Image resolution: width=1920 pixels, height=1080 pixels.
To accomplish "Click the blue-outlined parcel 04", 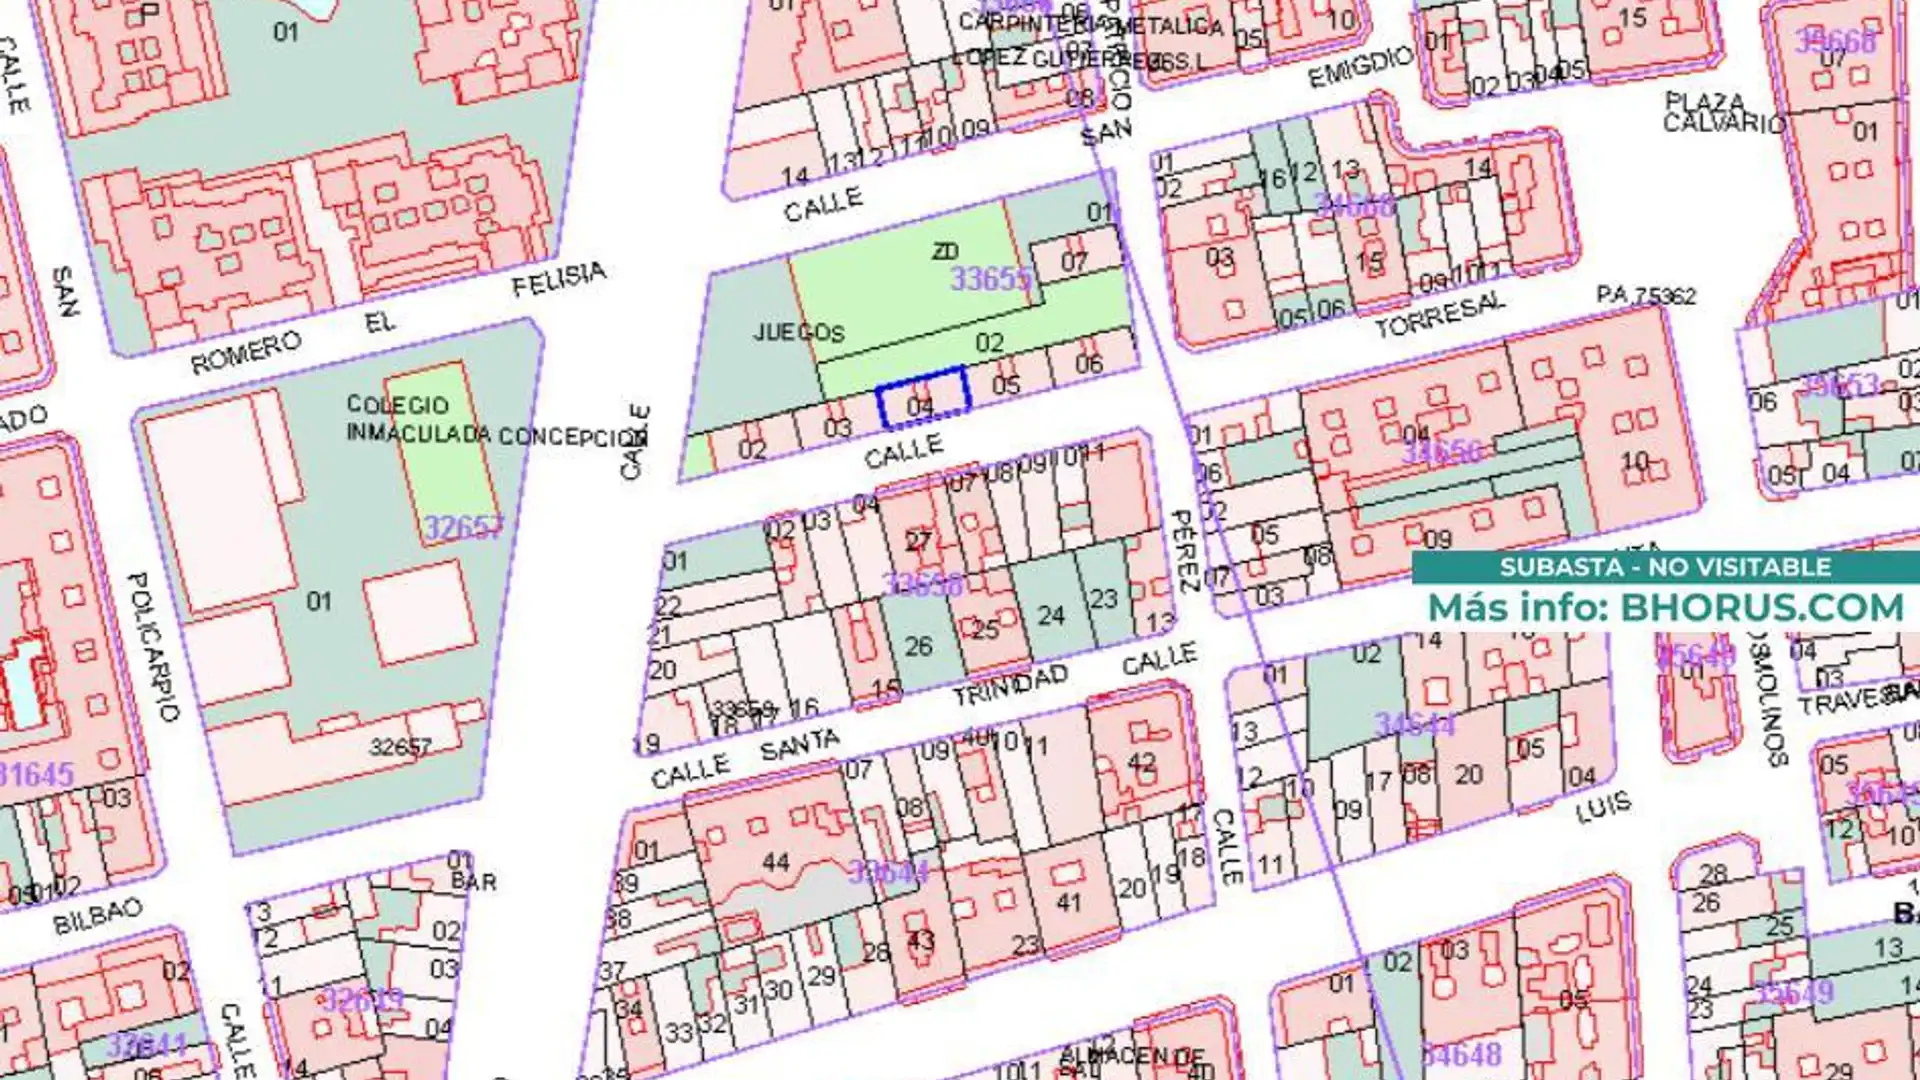I will point(921,400).
